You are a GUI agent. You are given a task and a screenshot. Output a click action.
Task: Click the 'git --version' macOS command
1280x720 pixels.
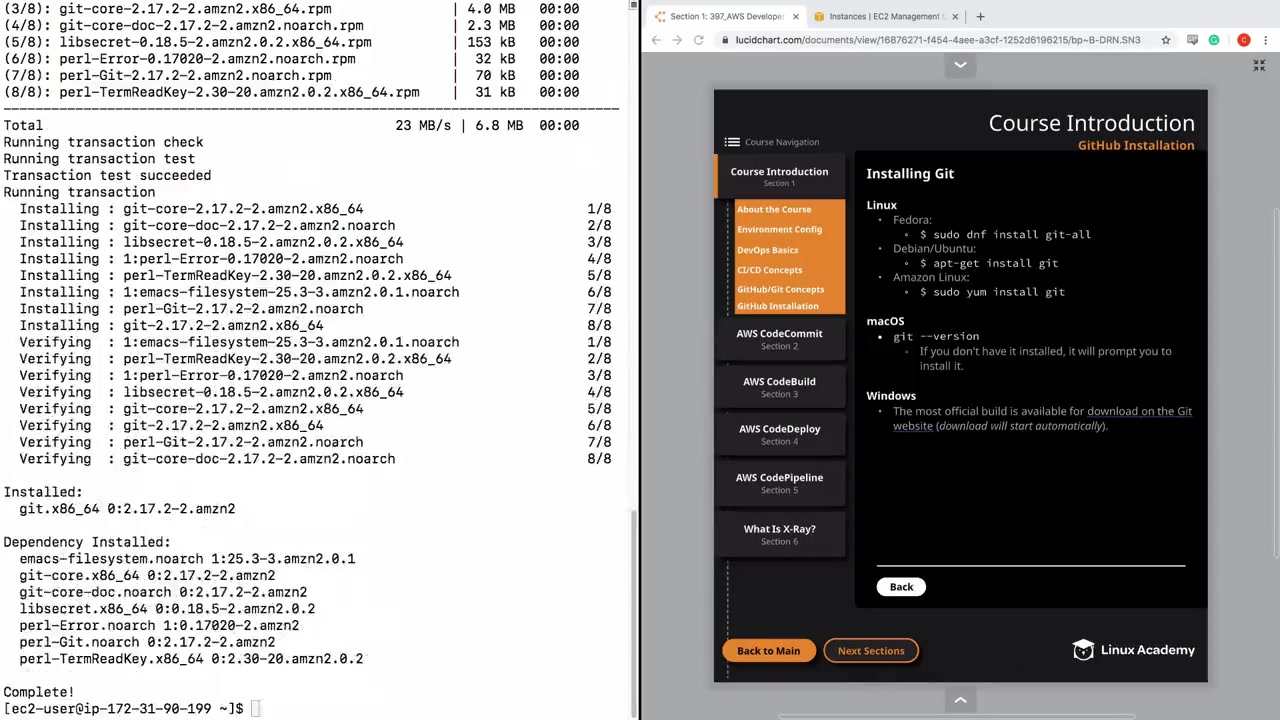pos(936,337)
